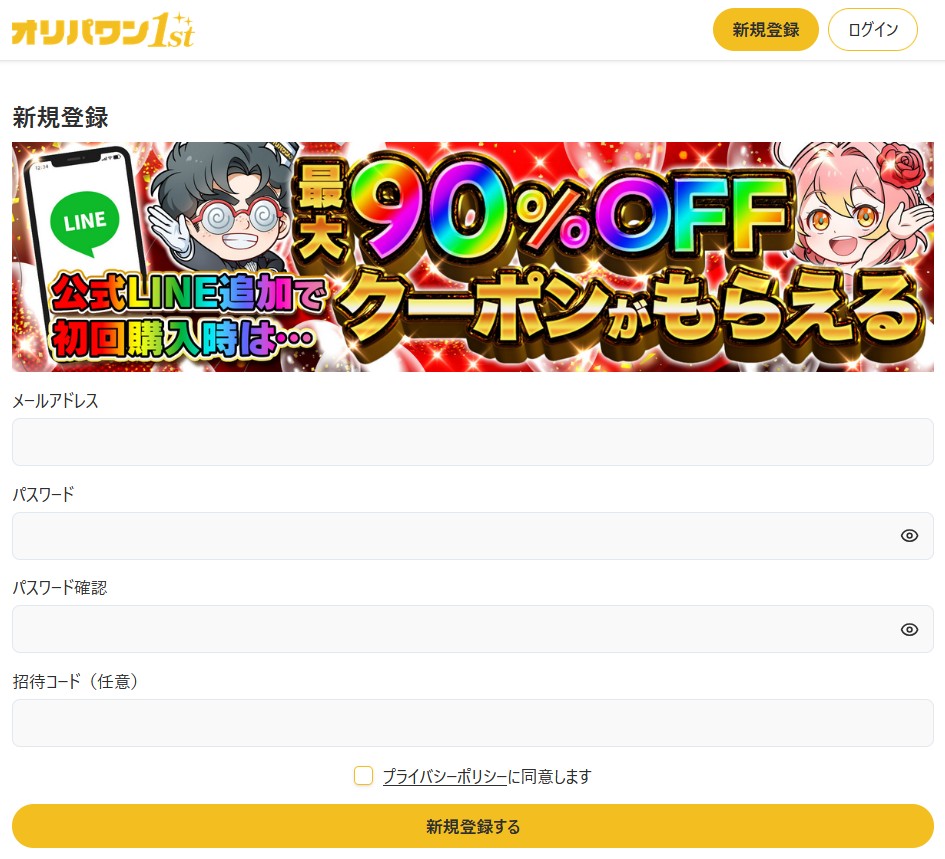Open the 新規登録 header button

[765, 30]
